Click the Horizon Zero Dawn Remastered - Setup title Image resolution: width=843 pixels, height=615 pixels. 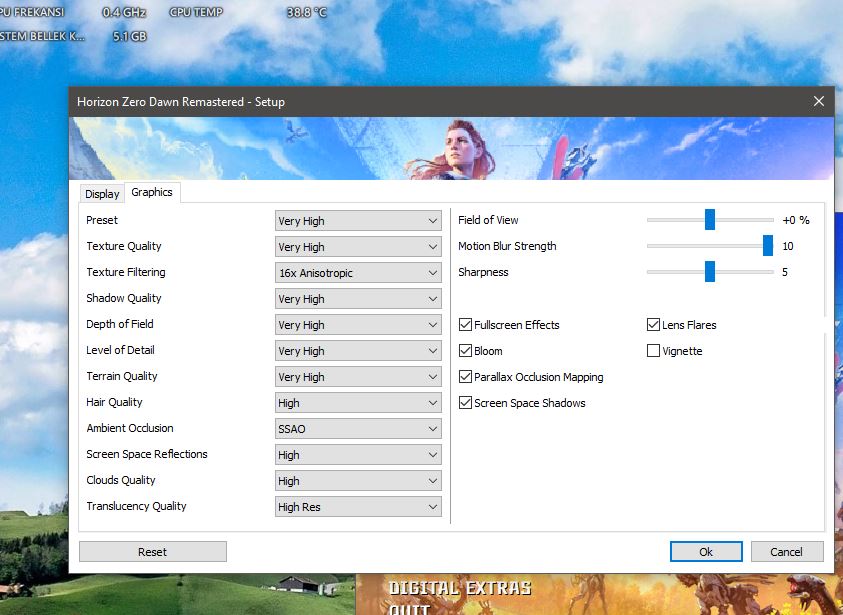point(181,102)
